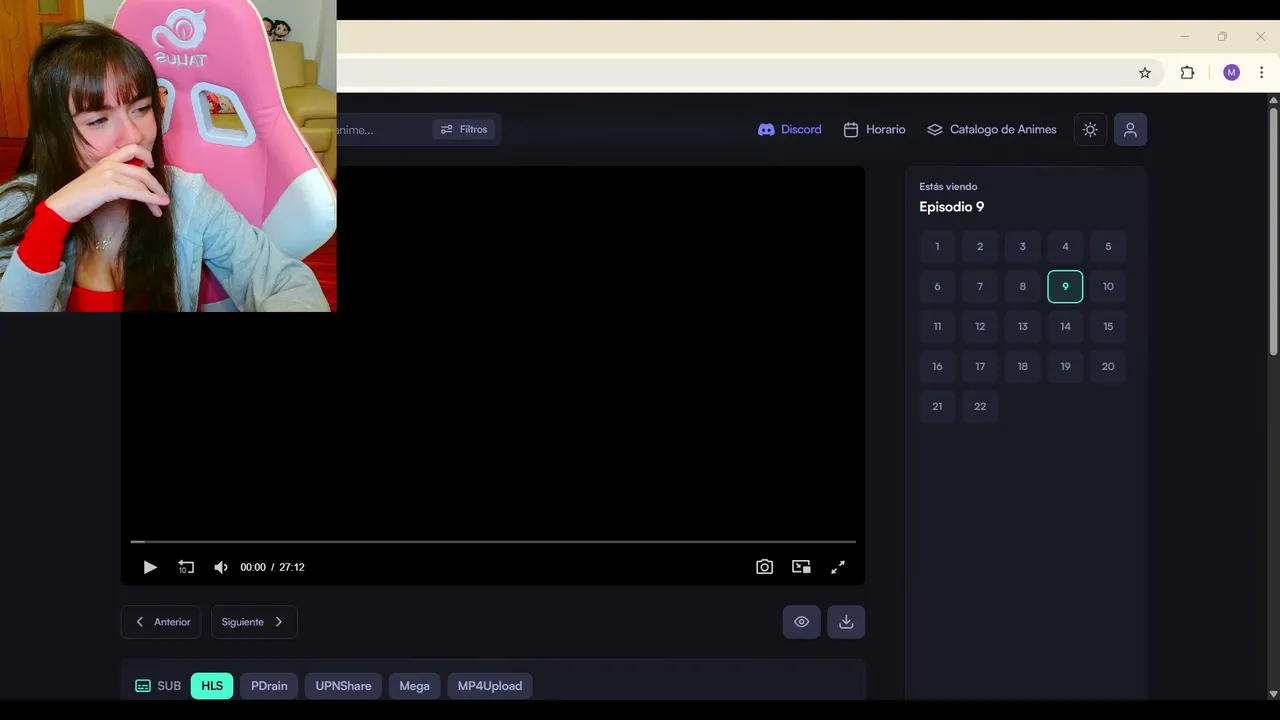Open picture-in-picture mode

[x=801, y=567]
